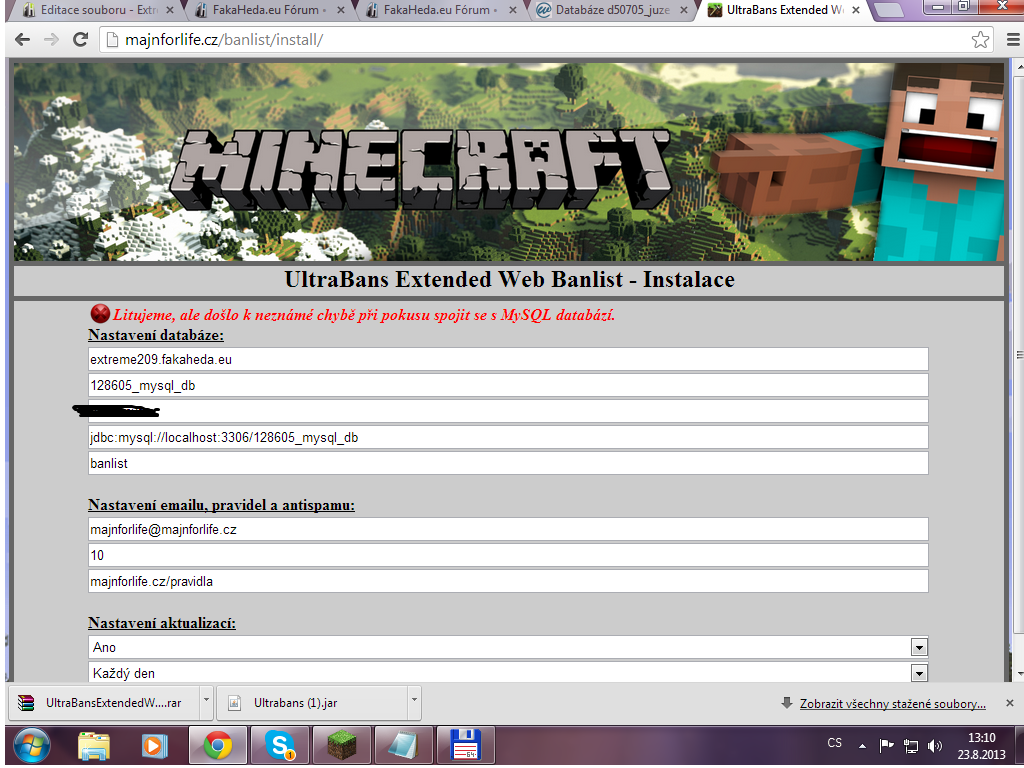The width and height of the screenshot is (1024, 768).
Task: Open the downloaded Ultrabans (1).jar file
Action: [312, 703]
